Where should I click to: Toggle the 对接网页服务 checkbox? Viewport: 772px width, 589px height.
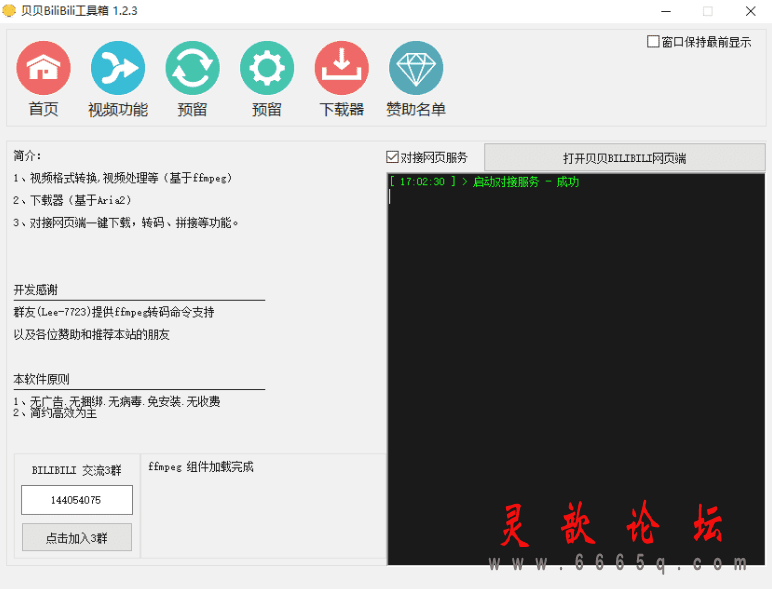tap(392, 157)
